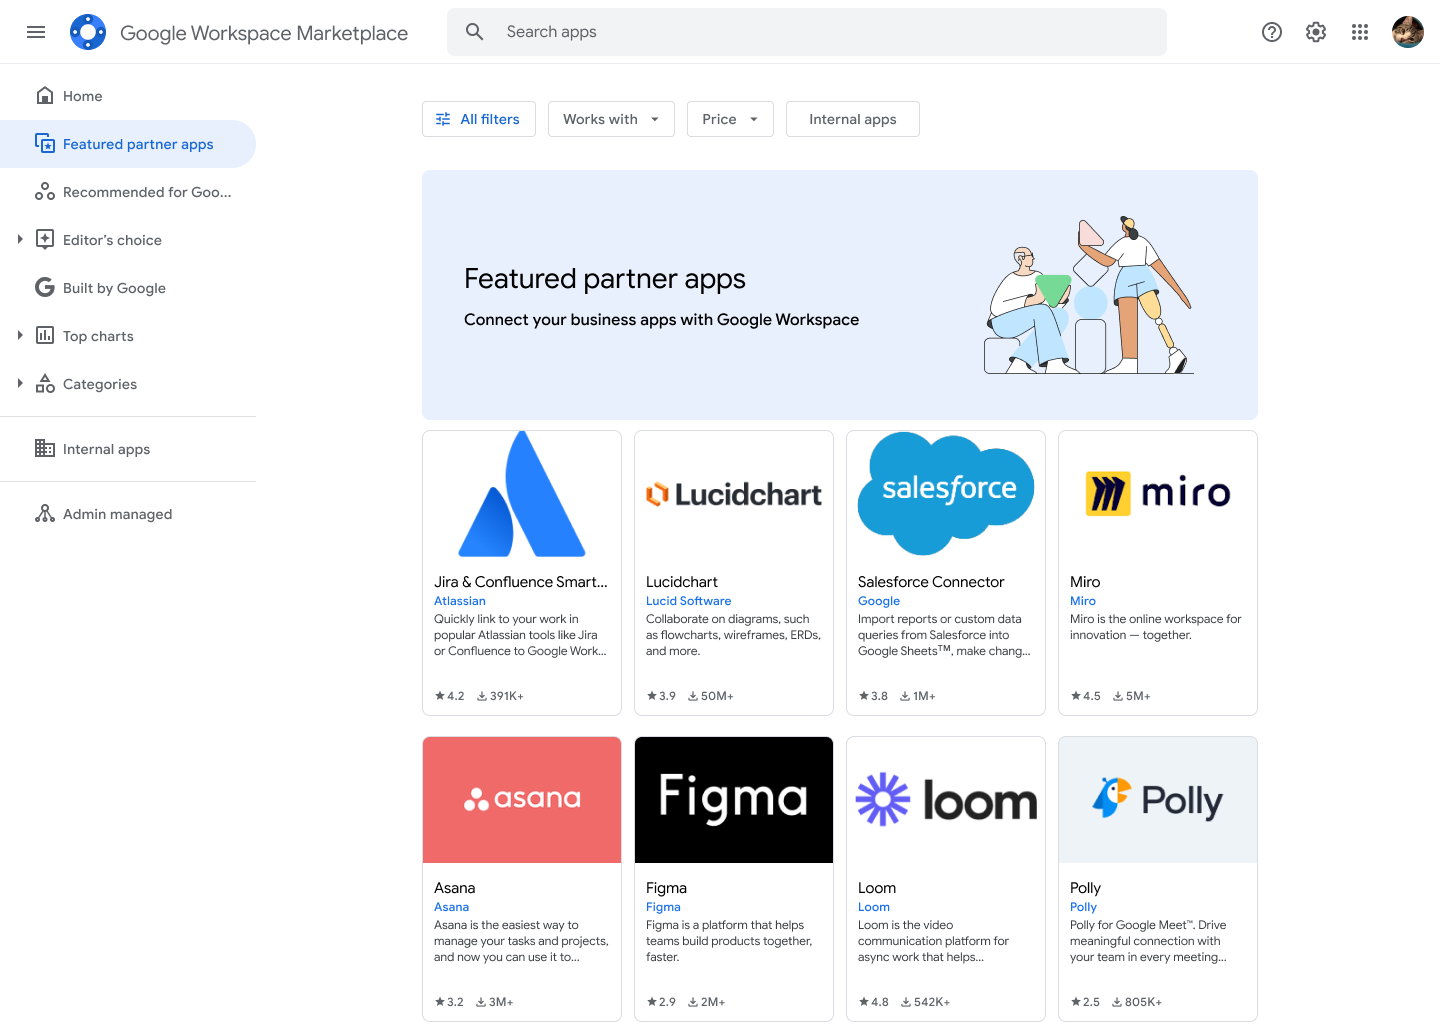Select Featured partner apps in sidebar
This screenshot has height=1024, width=1440.
[x=128, y=144]
